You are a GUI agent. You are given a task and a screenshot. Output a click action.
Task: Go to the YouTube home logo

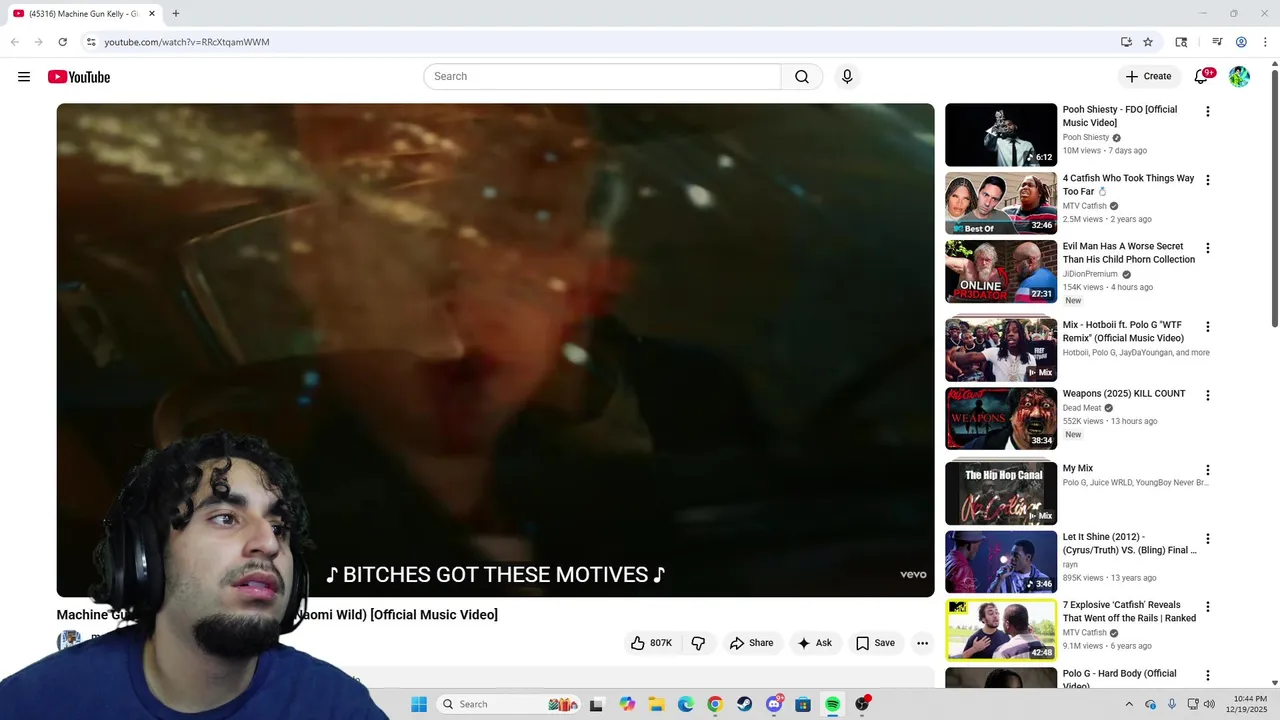[79, 77]
